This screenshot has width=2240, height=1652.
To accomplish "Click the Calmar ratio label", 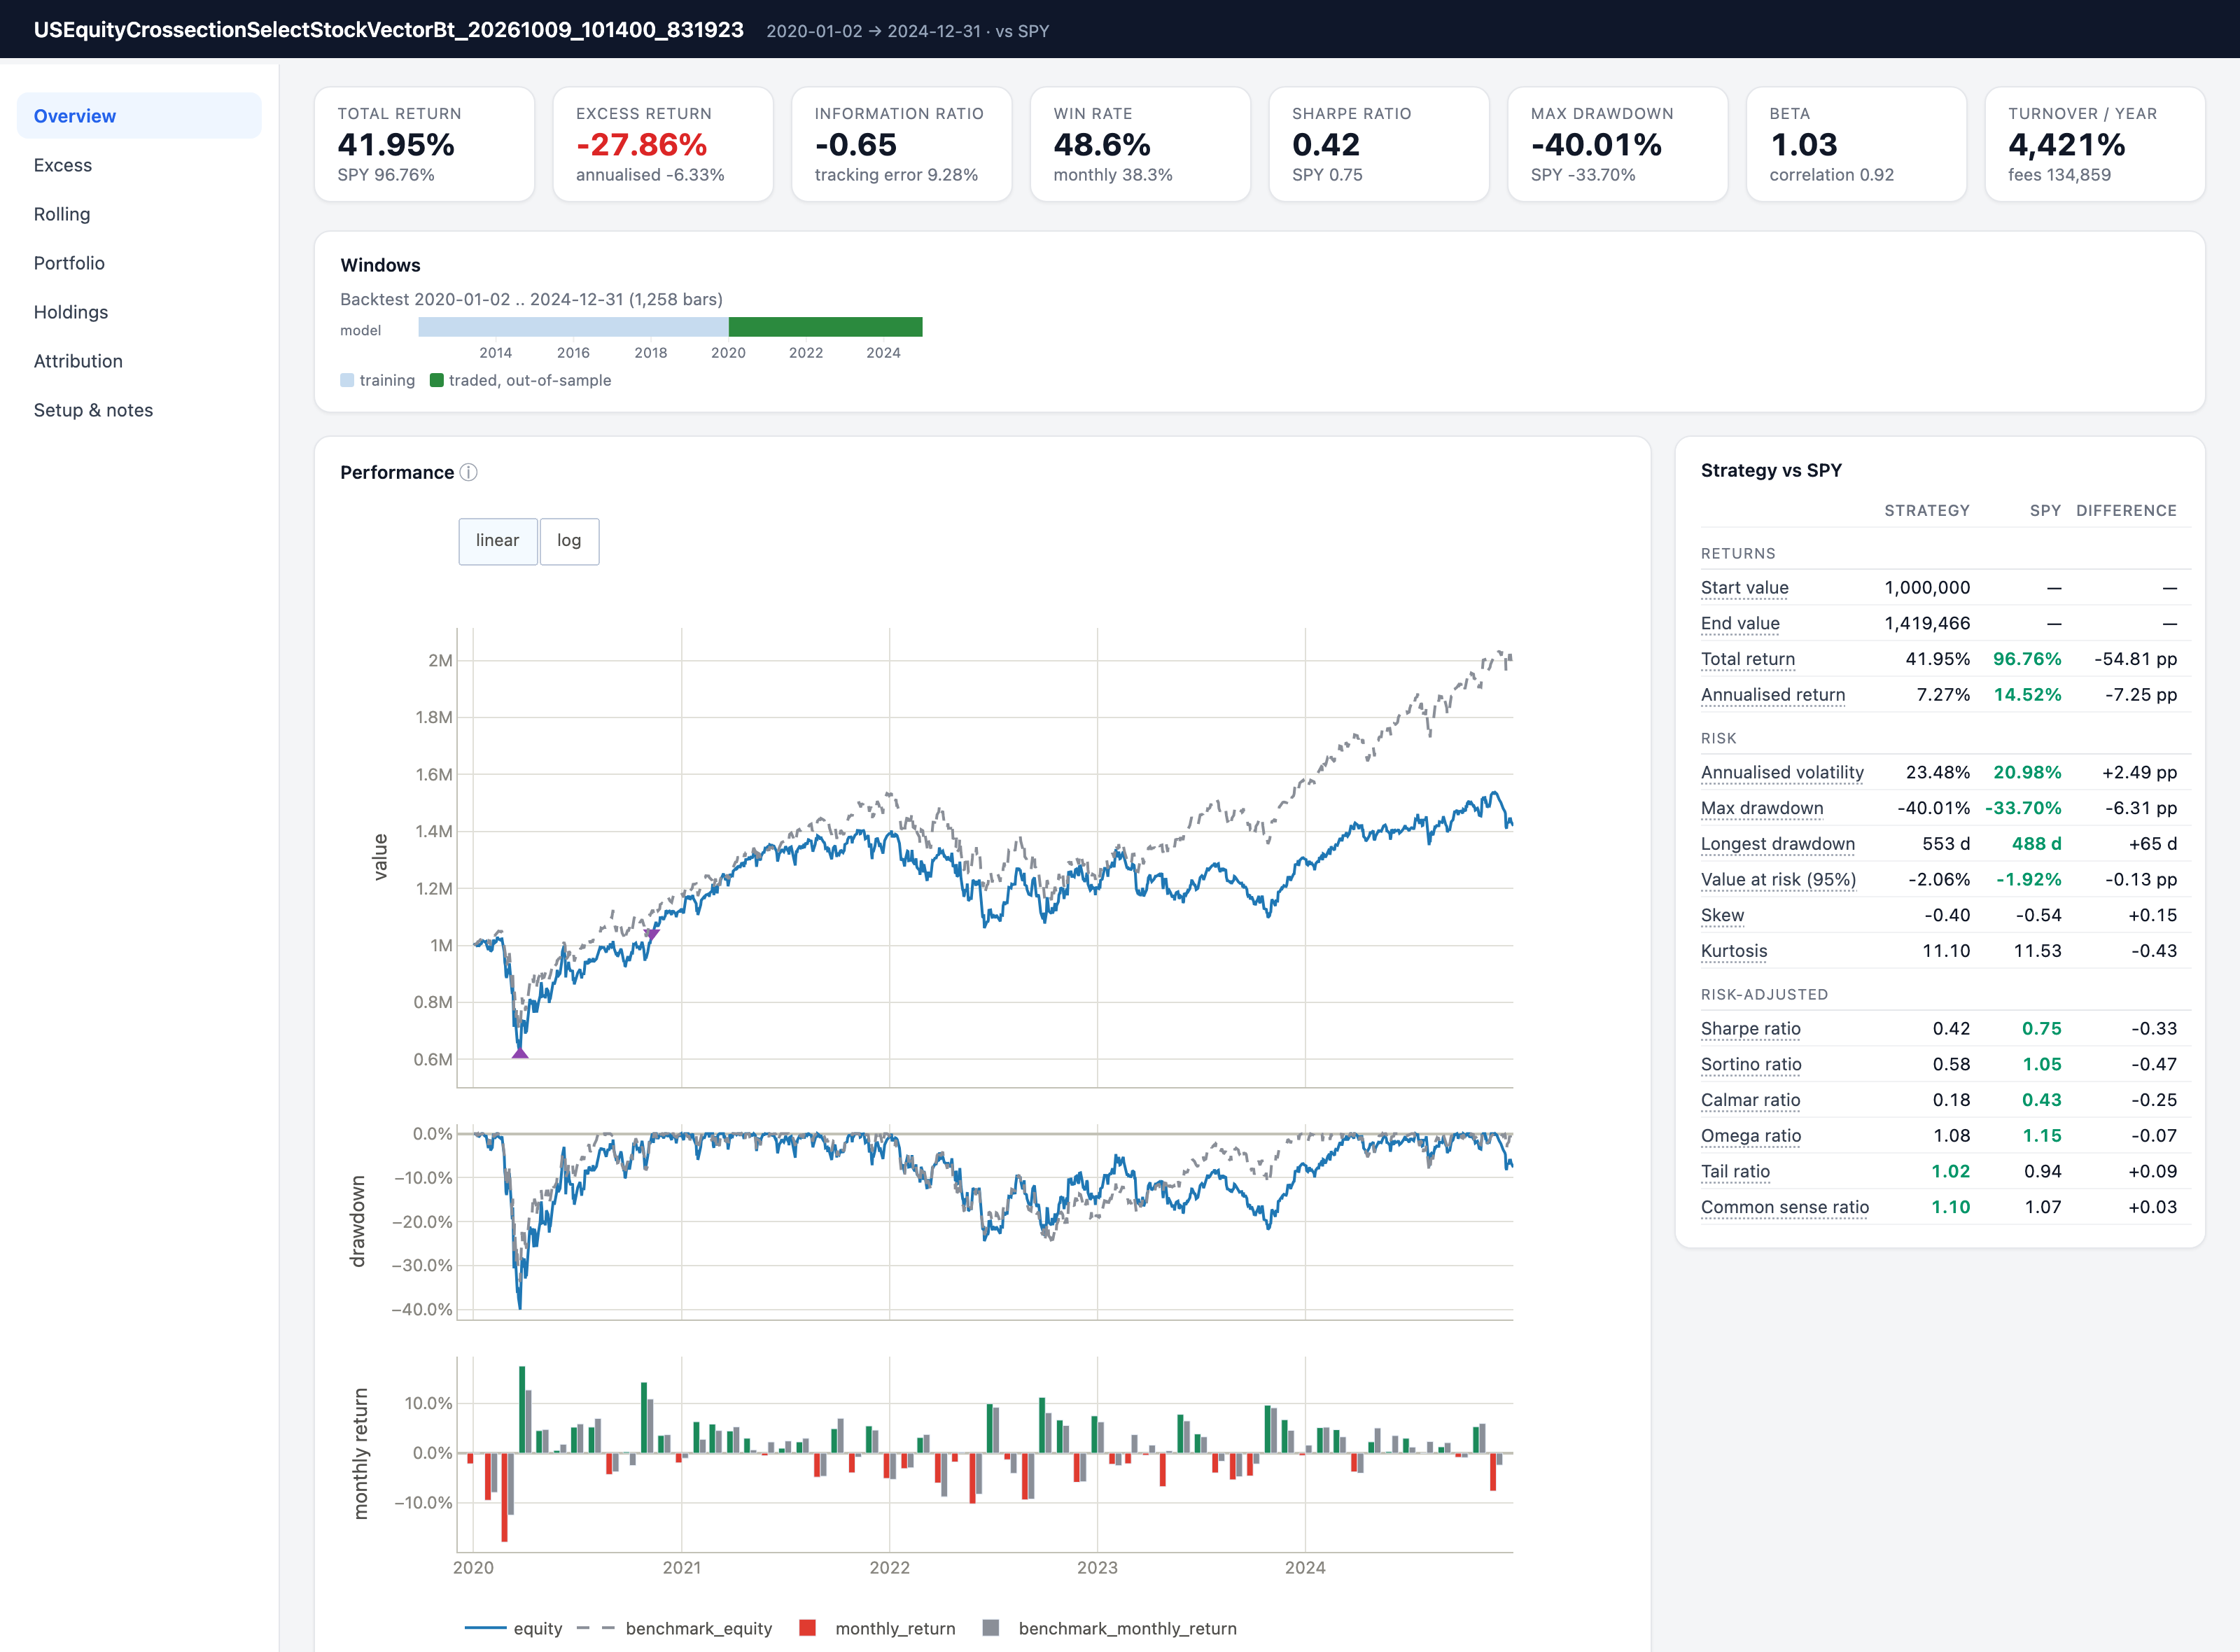I will click(1750, 1100).
